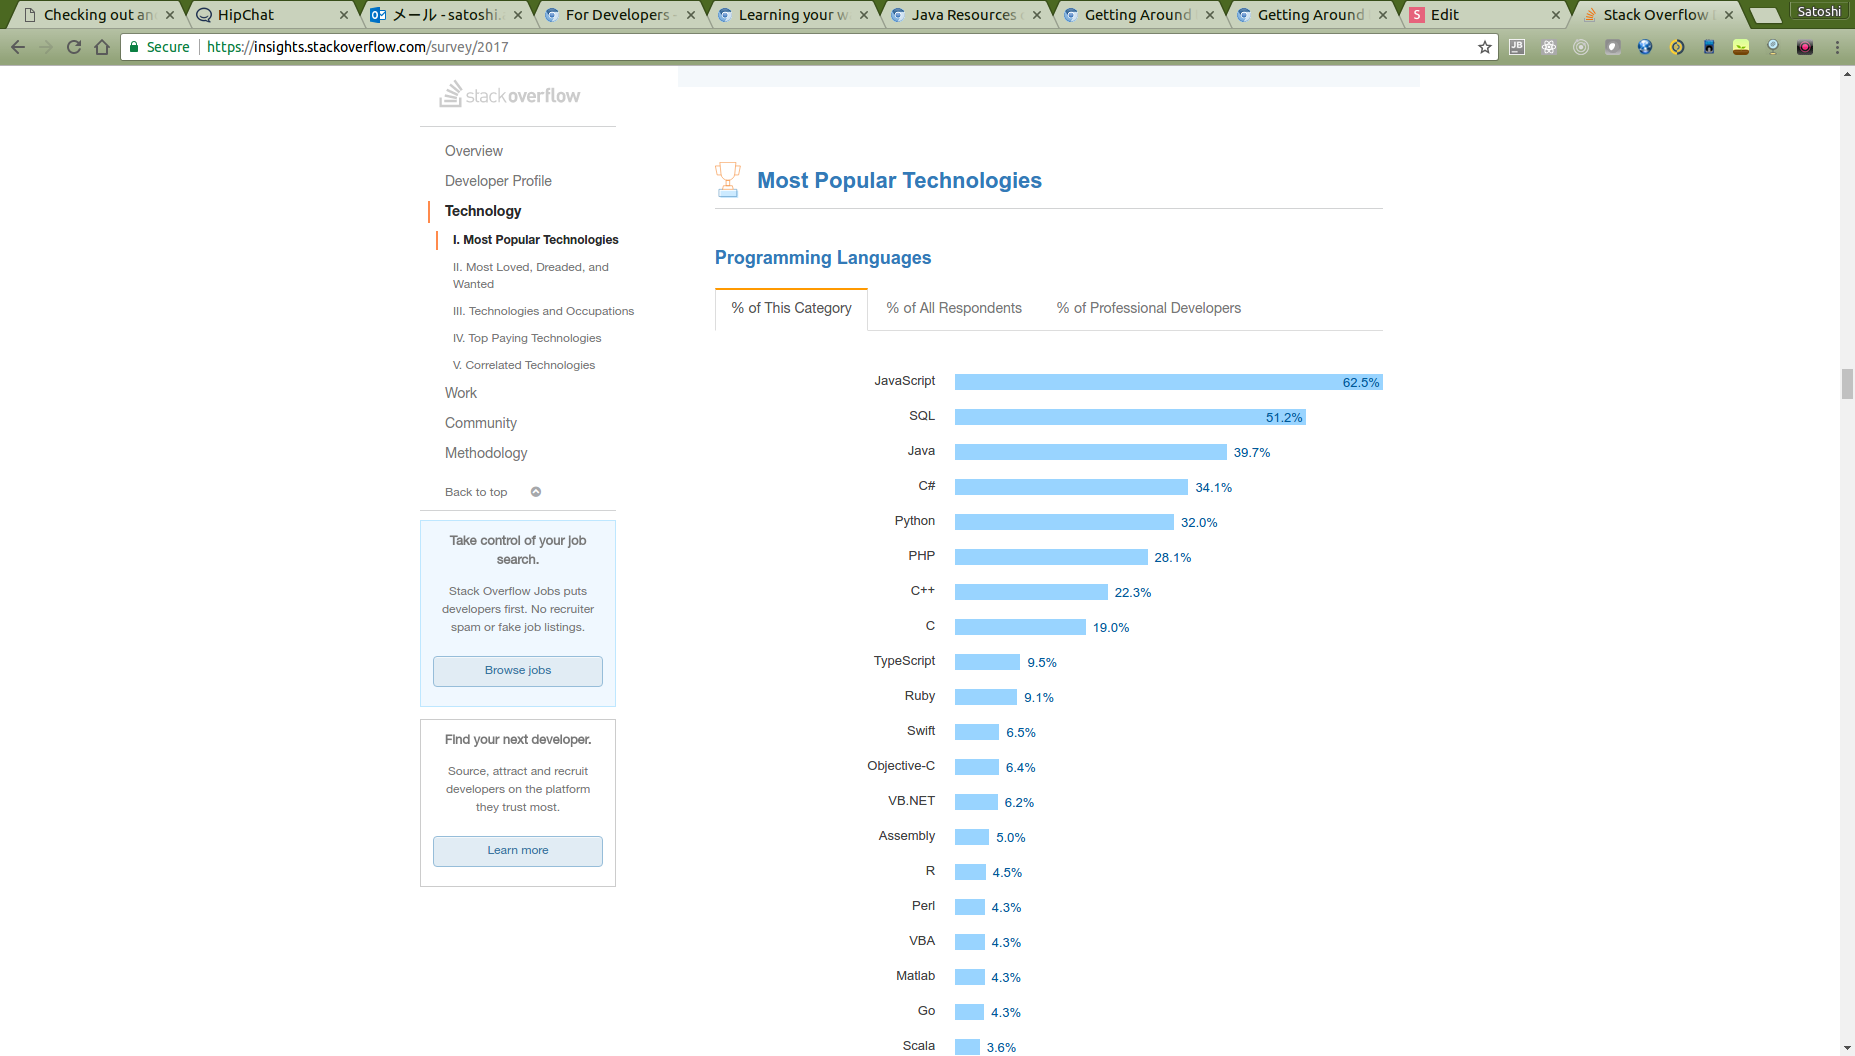Reload the current page
Screen dimensions: 1855x1056
74,47
